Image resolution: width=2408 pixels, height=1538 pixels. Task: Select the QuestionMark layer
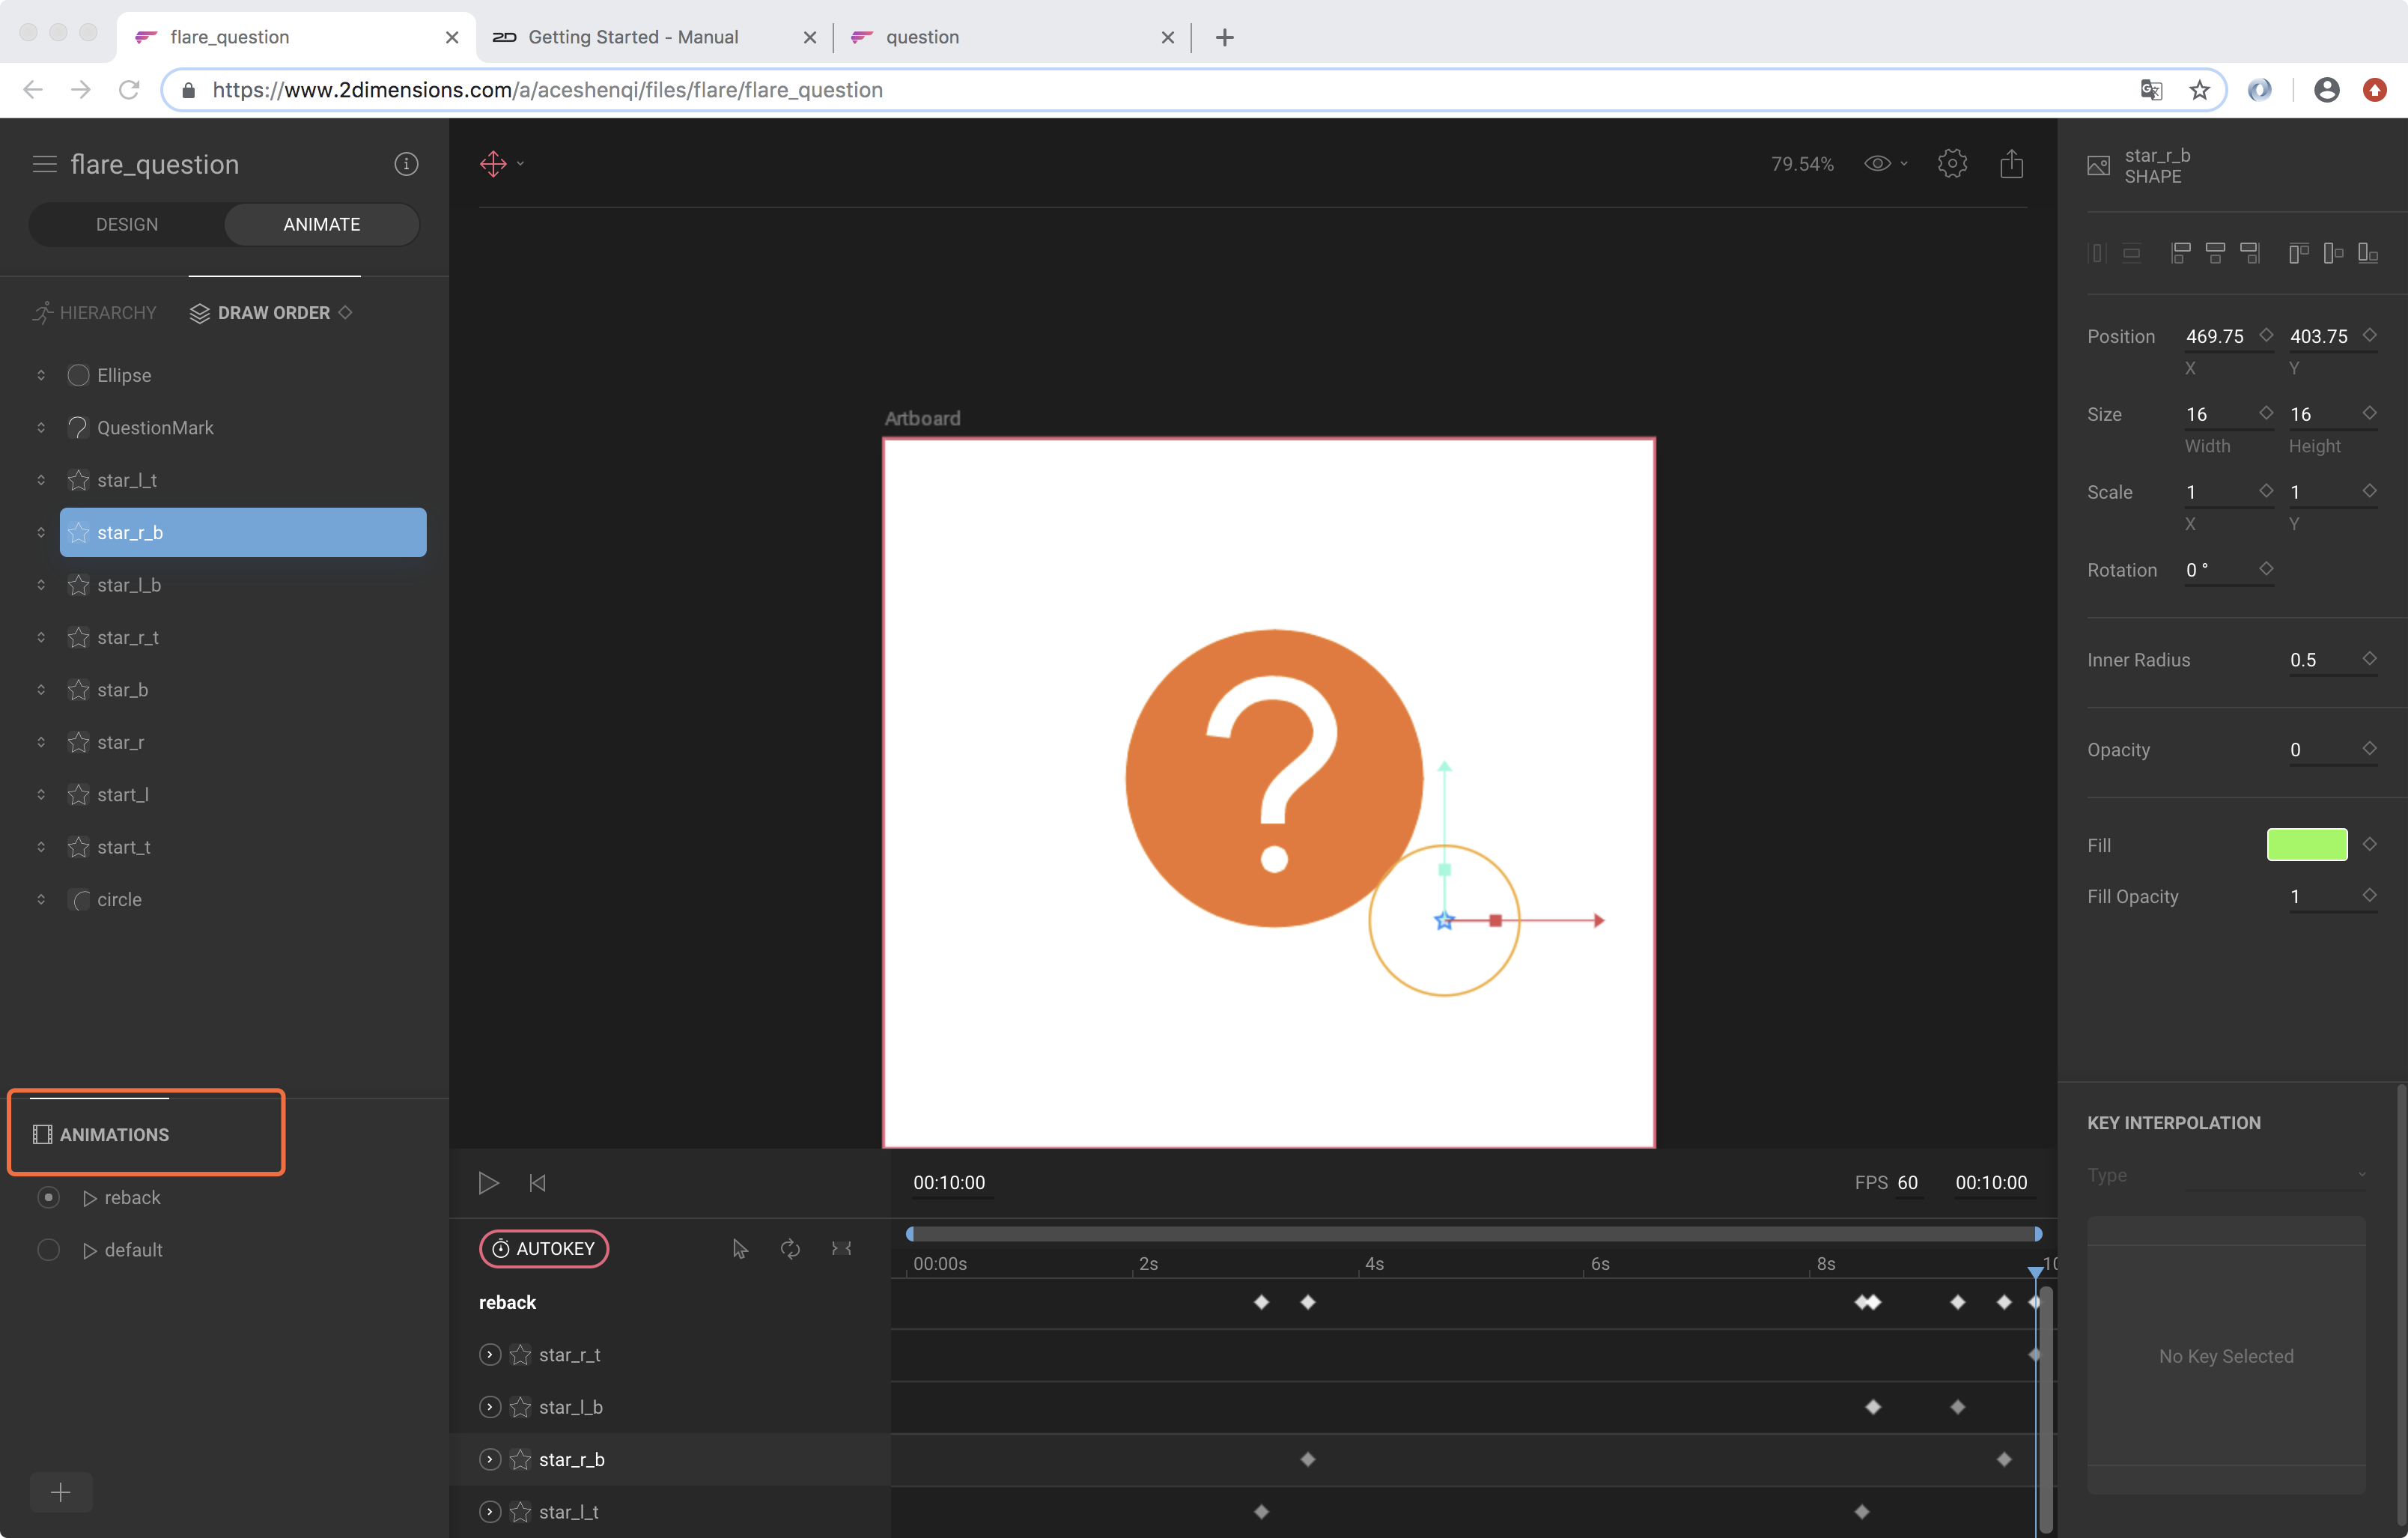click(155, 428)
